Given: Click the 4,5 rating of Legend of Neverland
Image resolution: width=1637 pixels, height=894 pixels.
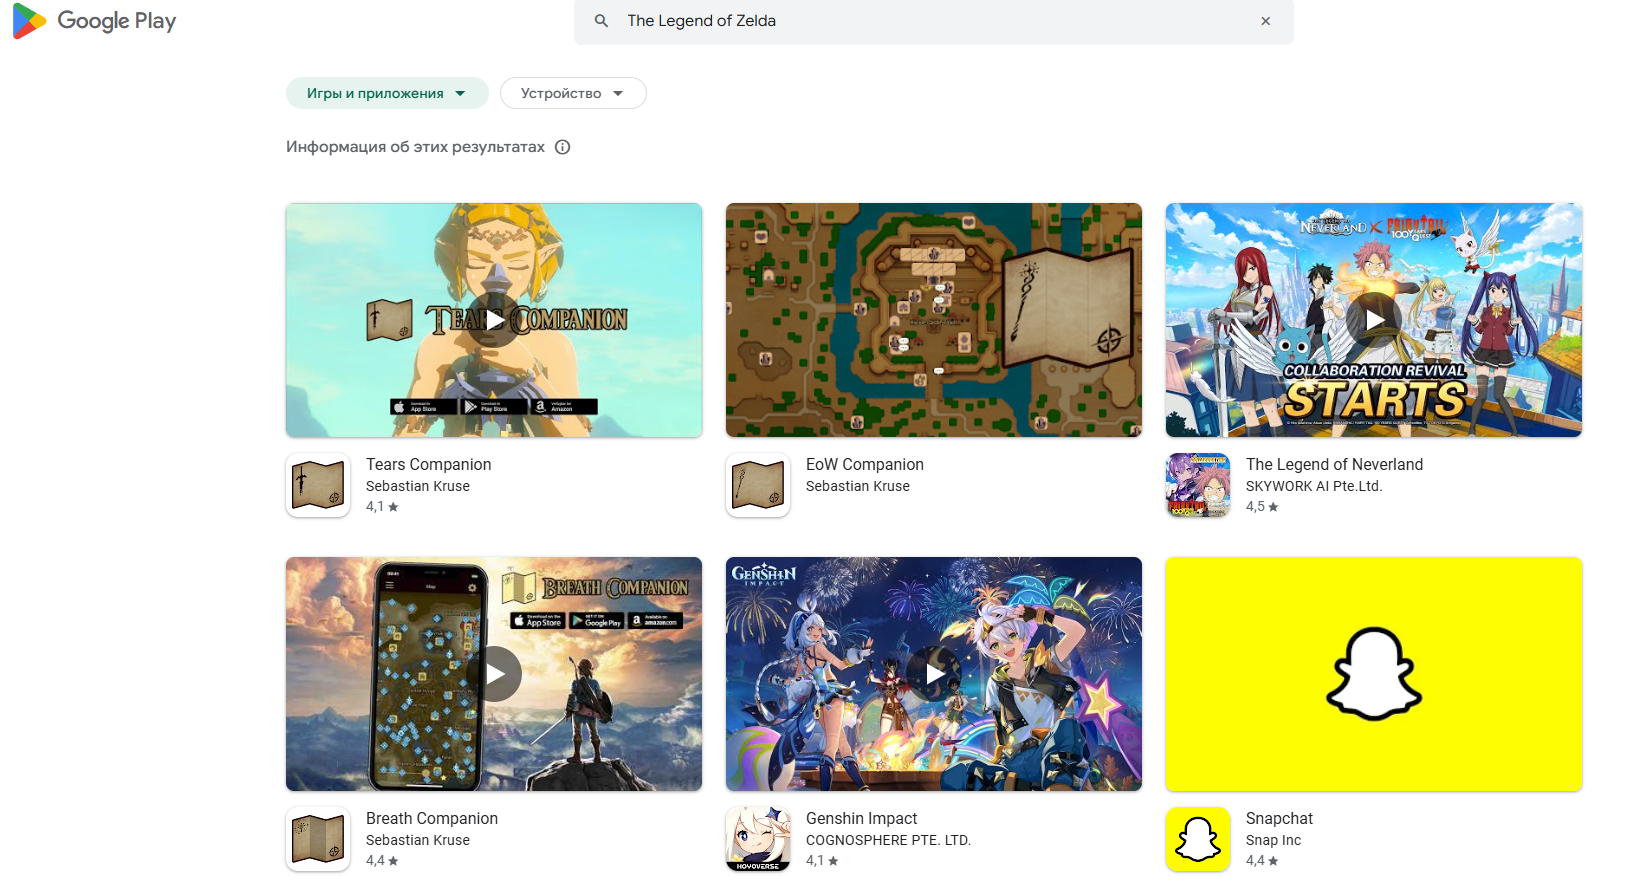Looking at the screenshot, I should pyautogui.click(x=1262, y=507).
